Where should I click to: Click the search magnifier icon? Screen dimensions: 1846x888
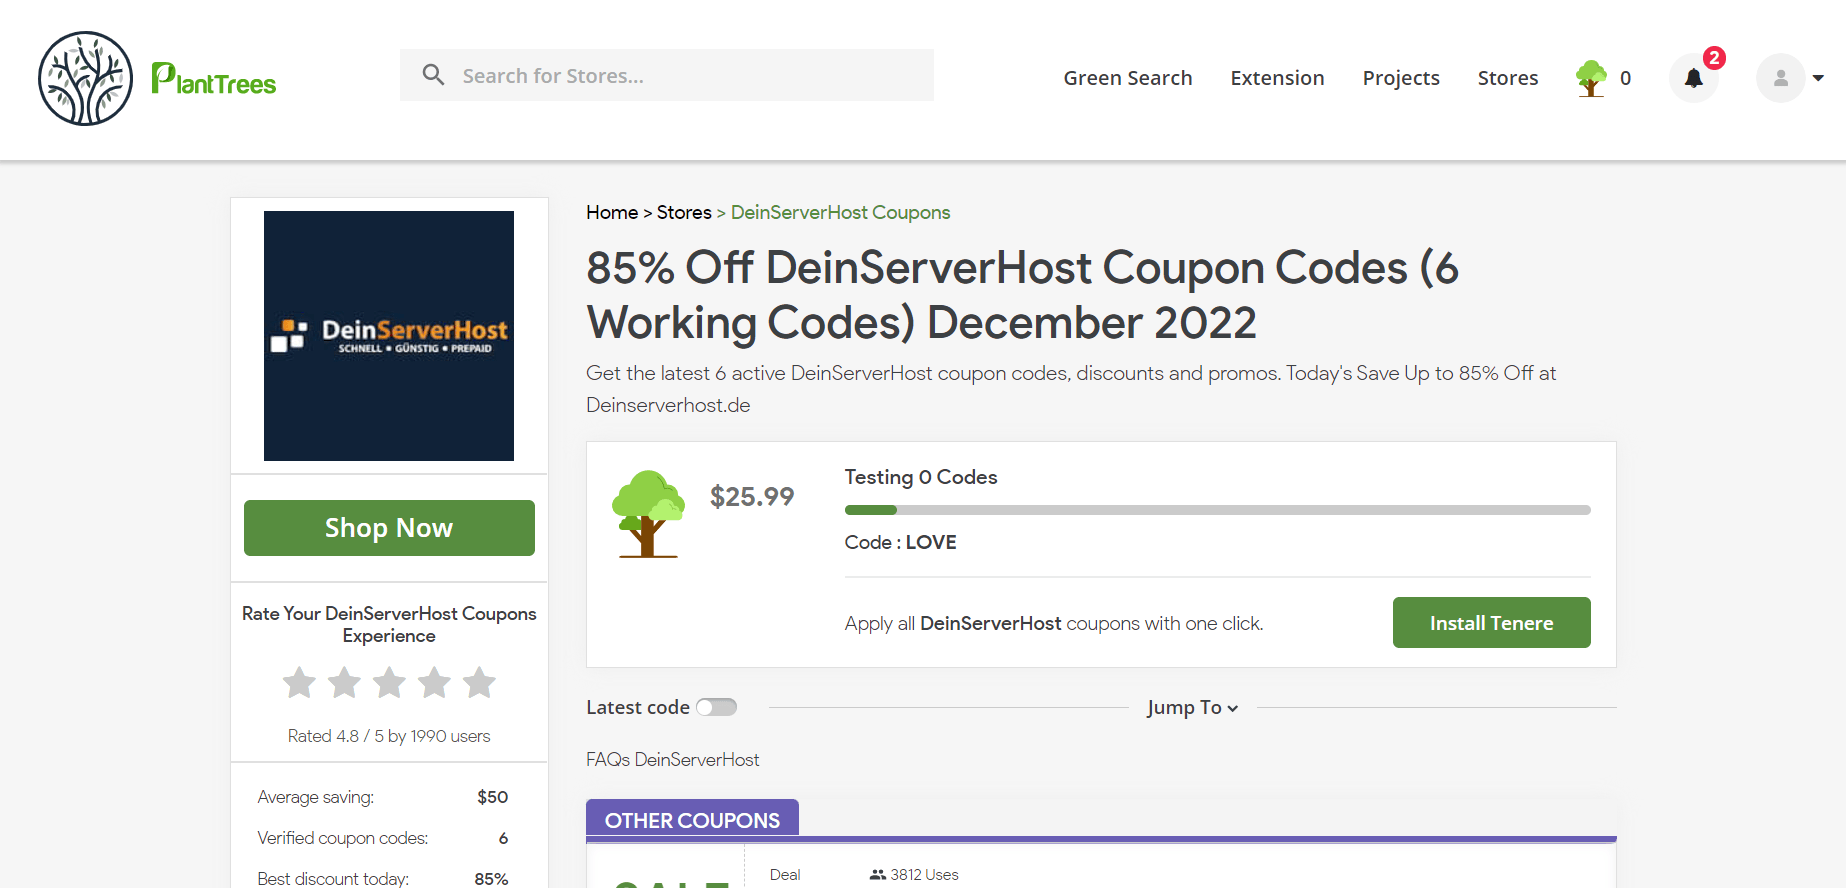click(433, 75)
